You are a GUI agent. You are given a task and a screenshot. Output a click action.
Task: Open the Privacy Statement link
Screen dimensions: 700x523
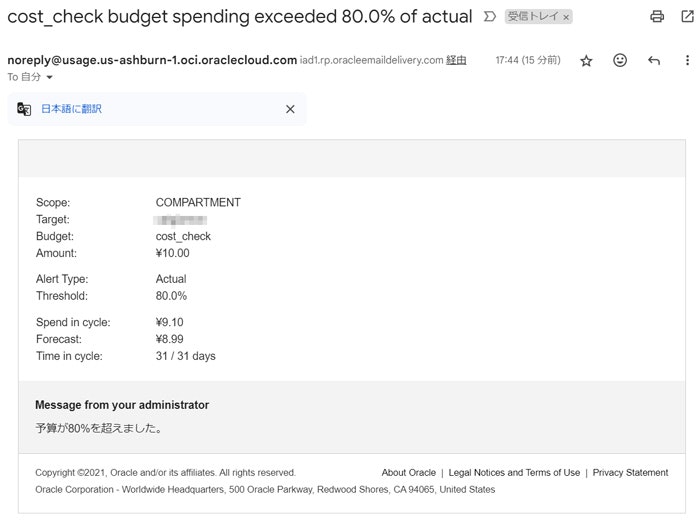click(630, 472)
